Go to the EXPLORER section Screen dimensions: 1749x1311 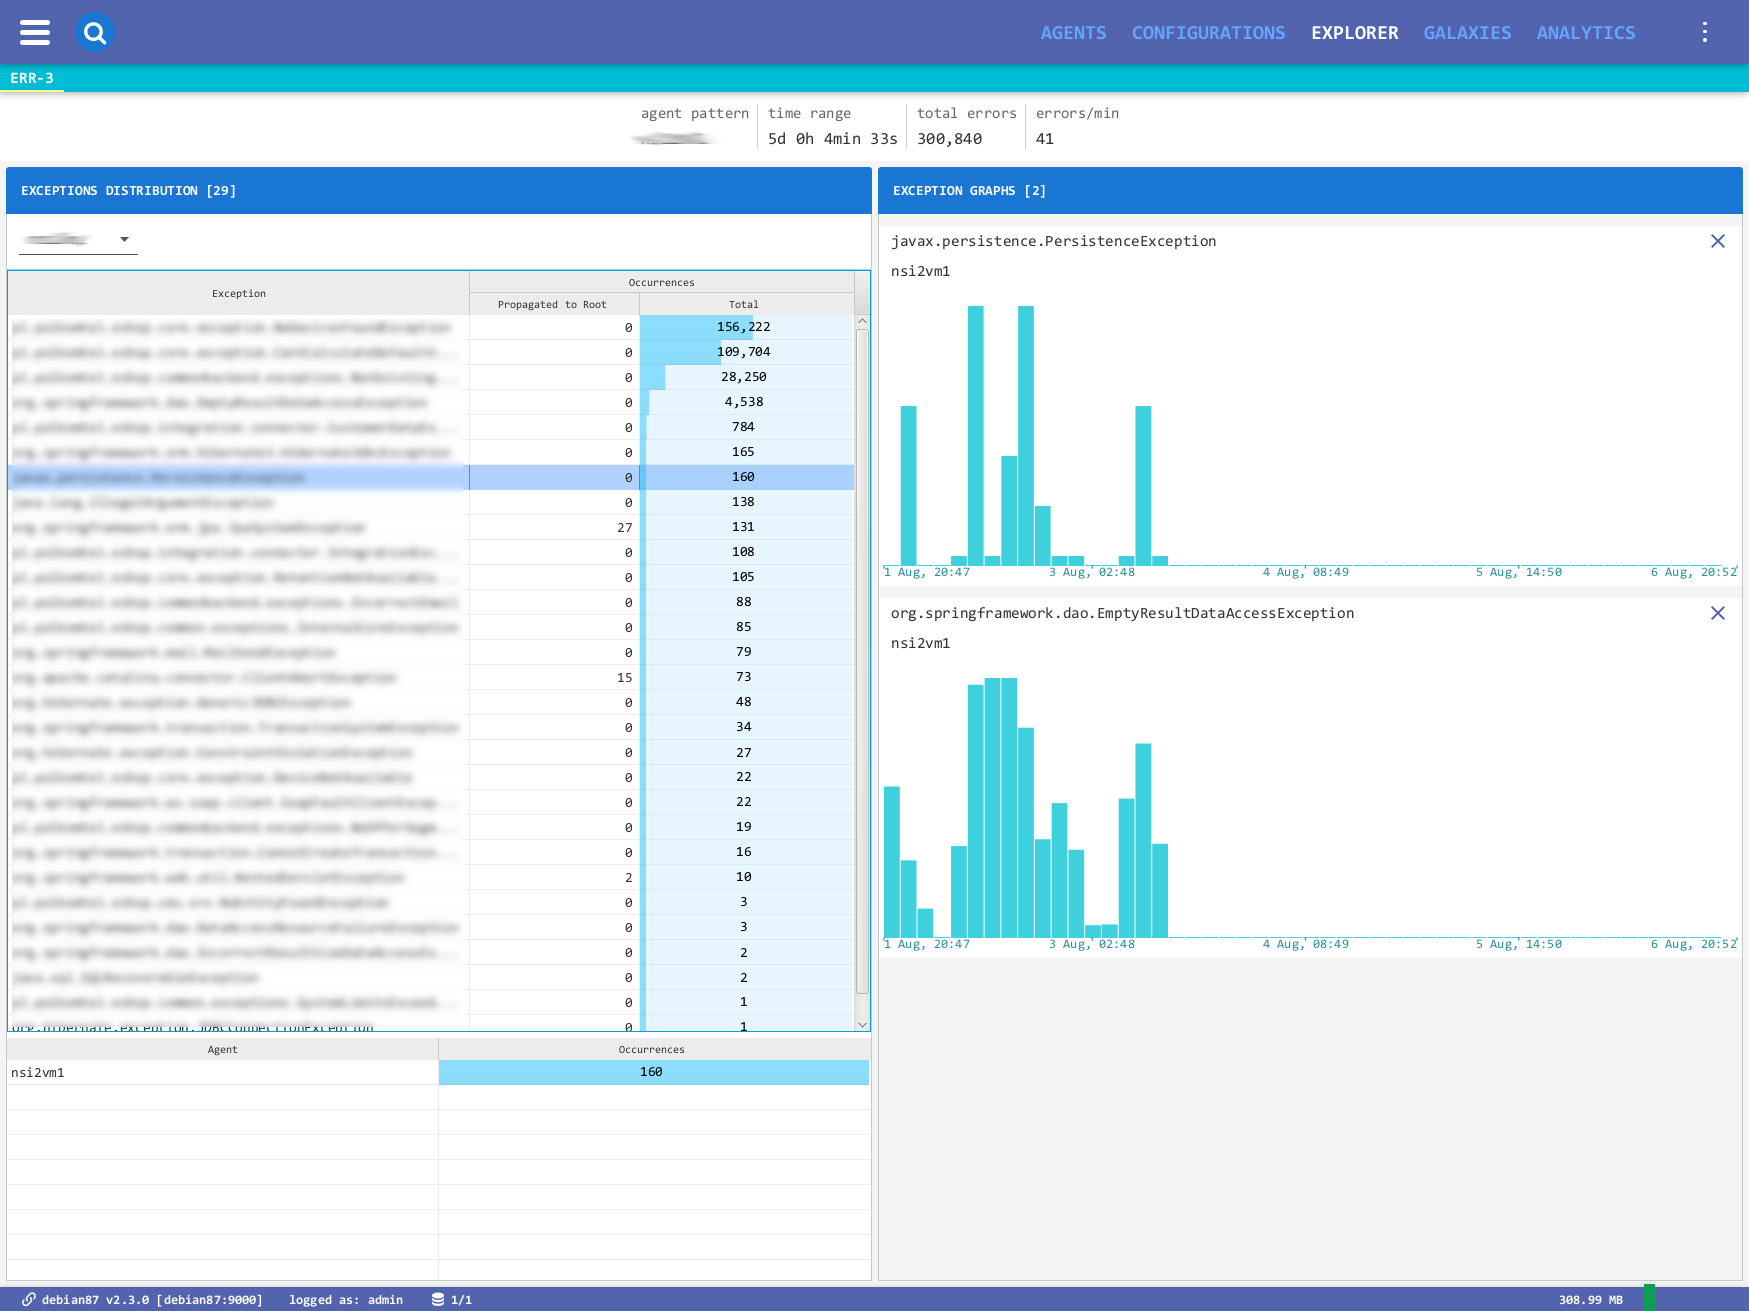(x=1355, y=33)
